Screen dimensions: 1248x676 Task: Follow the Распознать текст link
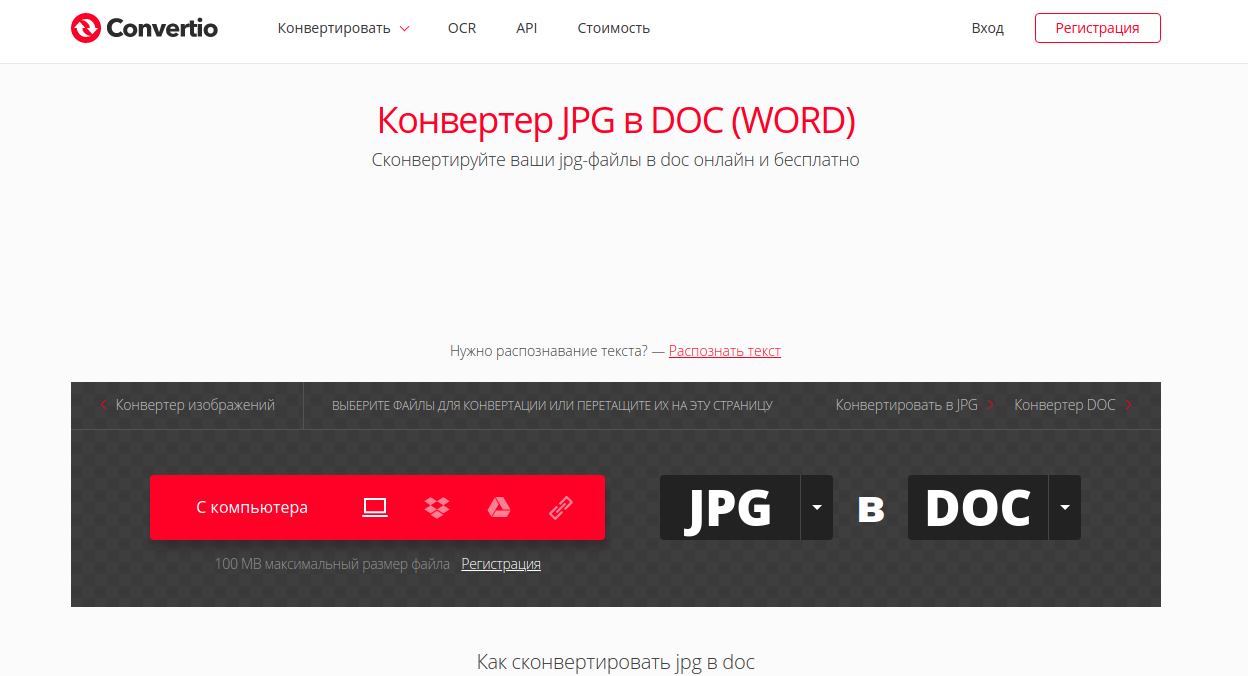tap(725, 351)
